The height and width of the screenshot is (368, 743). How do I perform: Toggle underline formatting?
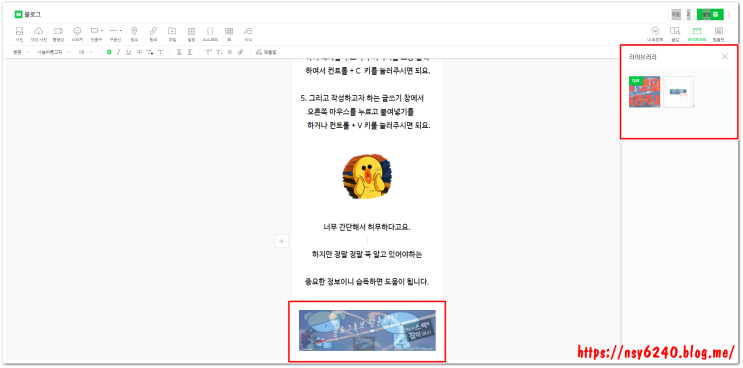coord(128,52)
